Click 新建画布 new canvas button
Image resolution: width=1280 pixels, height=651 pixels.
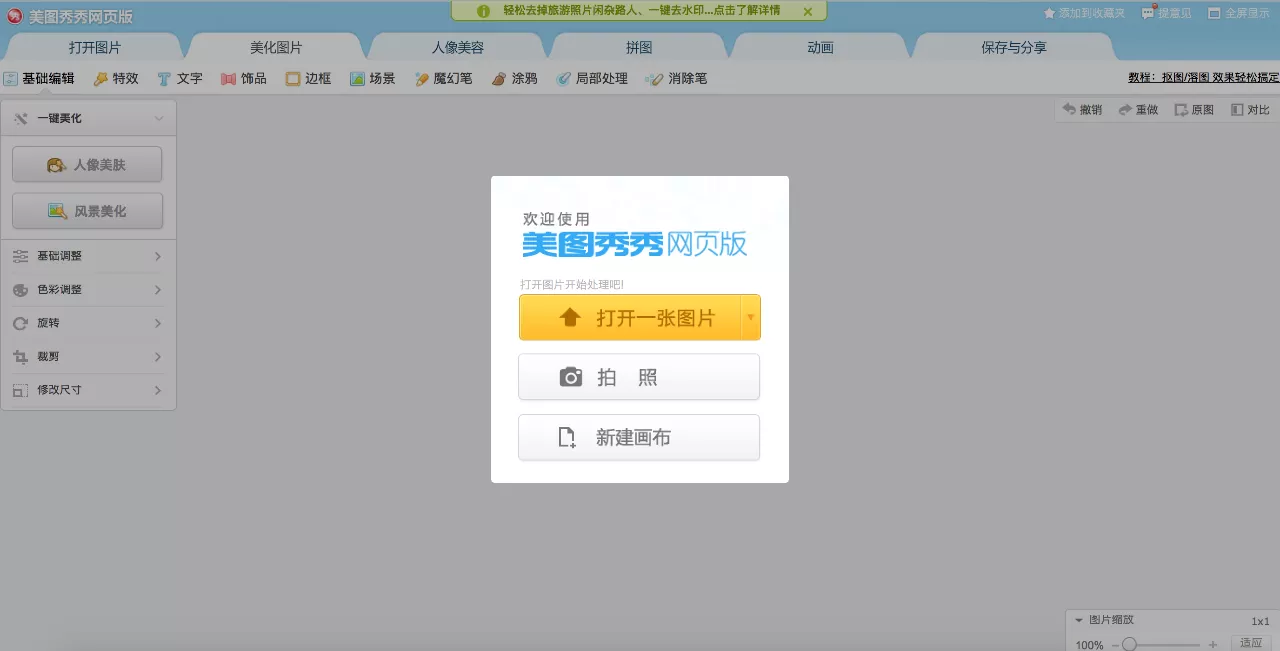coord(639,437)
